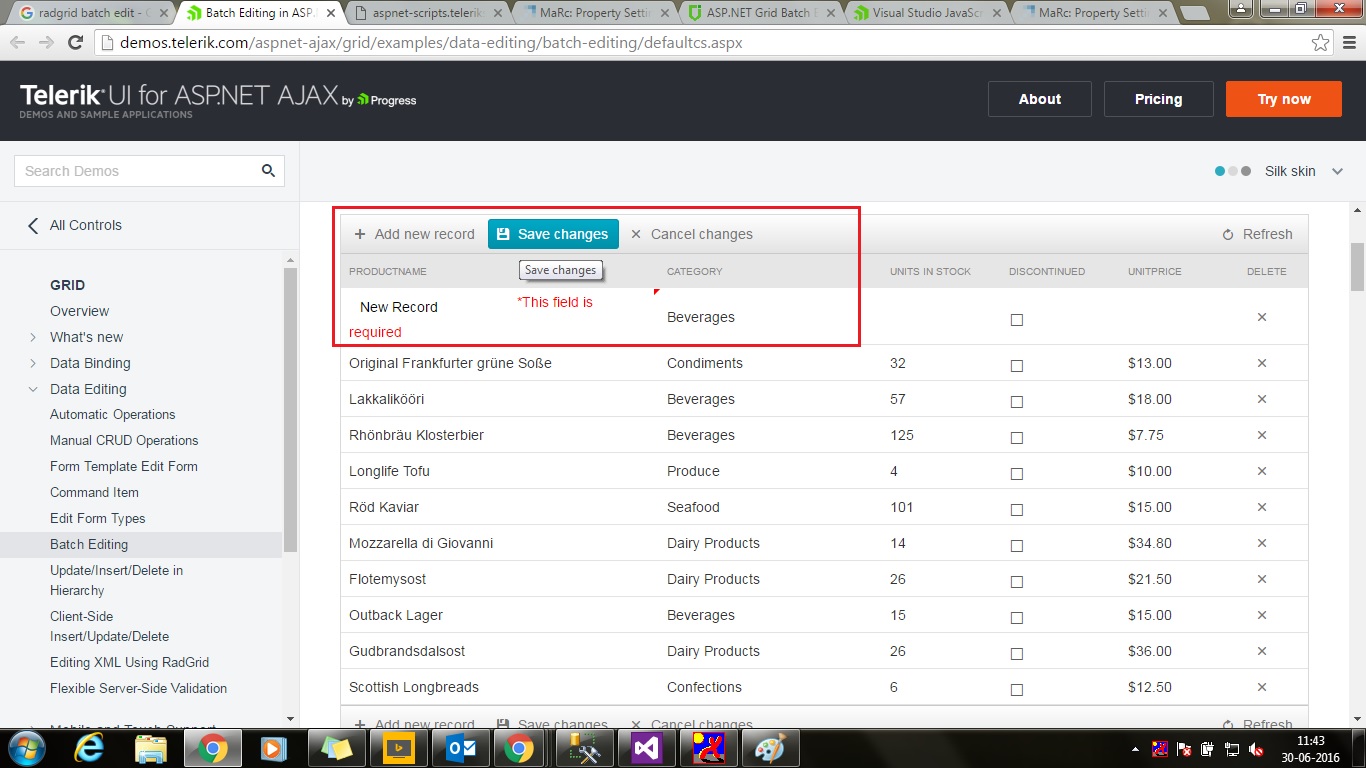Delete the Mozzarella di Giovanni row
The height and width of the screenshot is (768, 1366).
coord(1262,543)
